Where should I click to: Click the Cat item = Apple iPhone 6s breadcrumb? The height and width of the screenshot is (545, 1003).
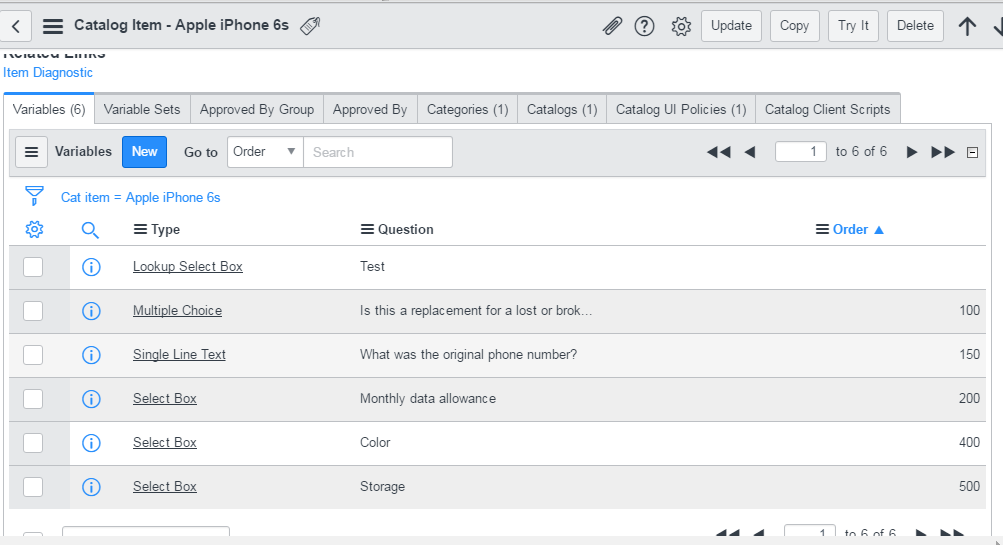coord(141,198)
